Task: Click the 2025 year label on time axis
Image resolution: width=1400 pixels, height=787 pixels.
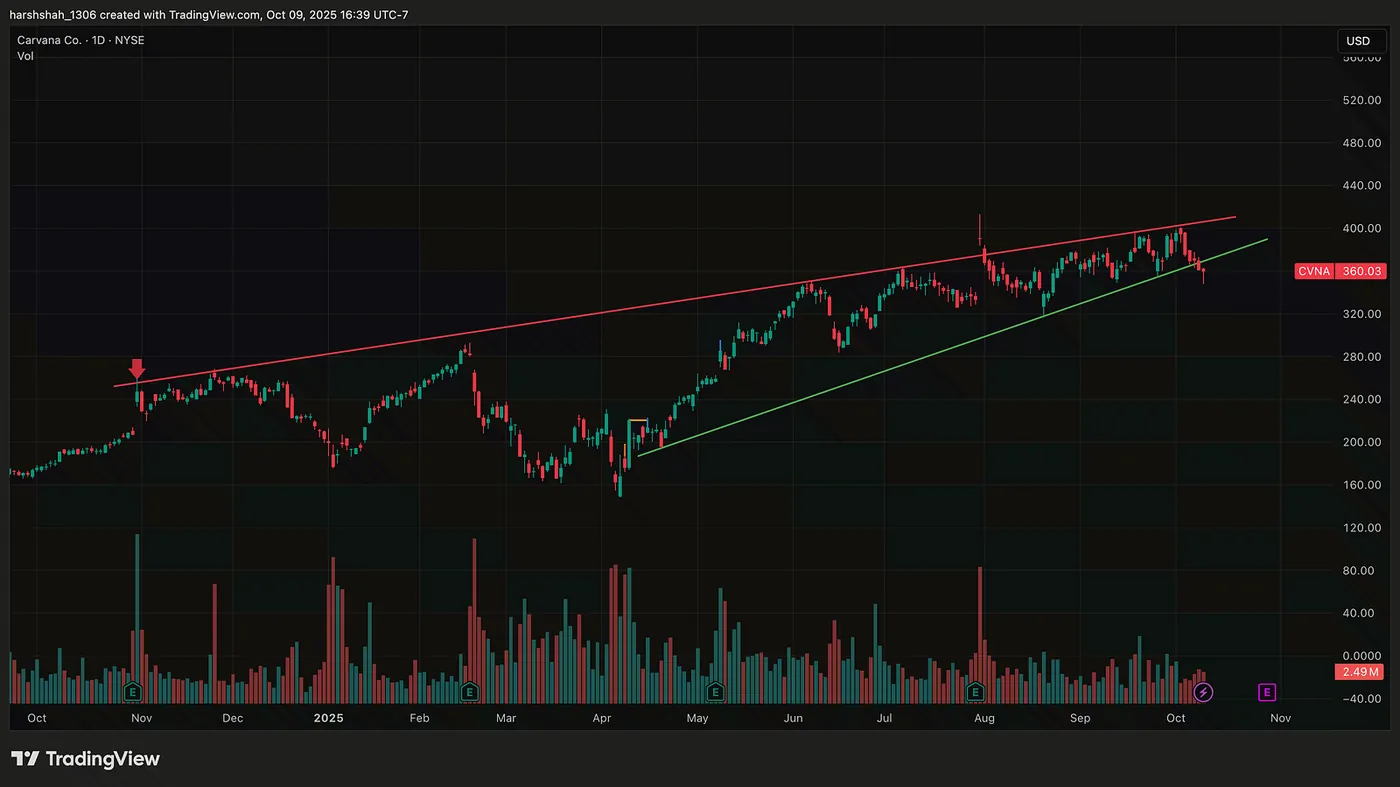Action: (x=328, y=718)
